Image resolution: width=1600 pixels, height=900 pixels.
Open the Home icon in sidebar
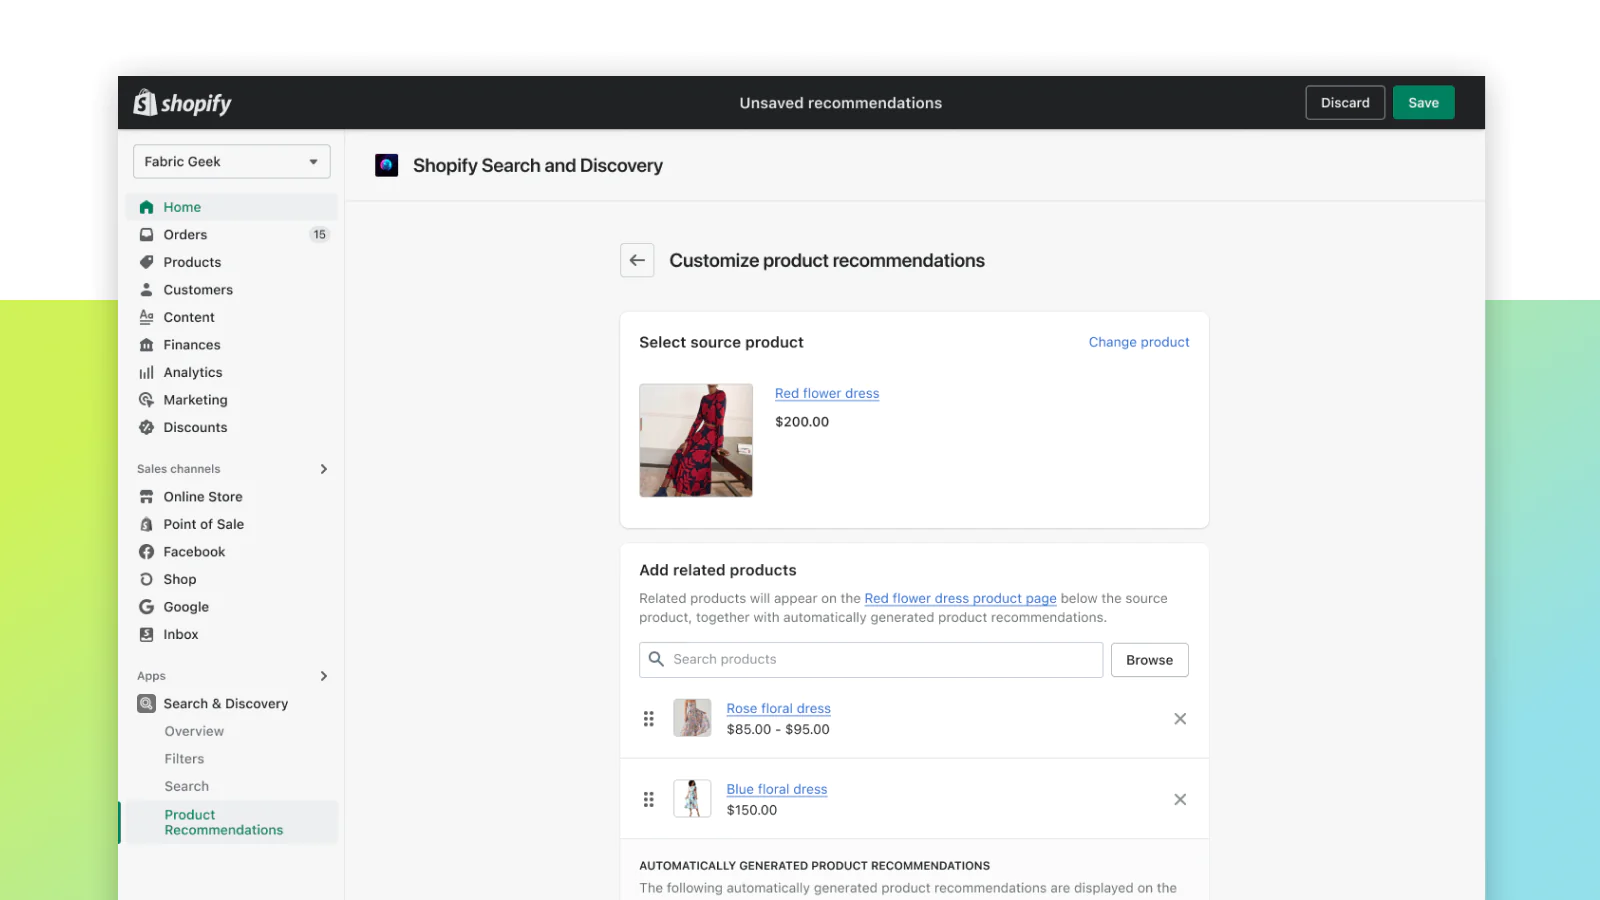[146, 207]
